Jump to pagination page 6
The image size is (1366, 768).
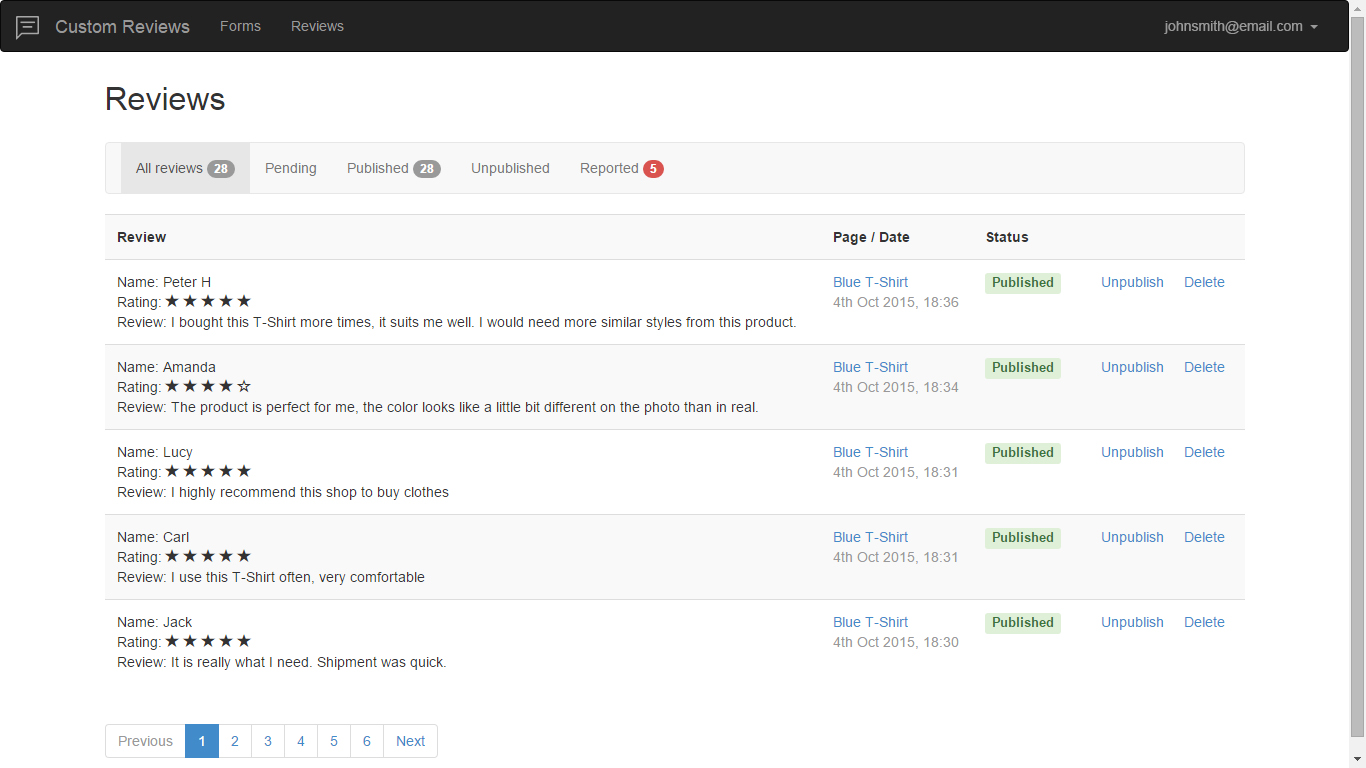point(367,741)
